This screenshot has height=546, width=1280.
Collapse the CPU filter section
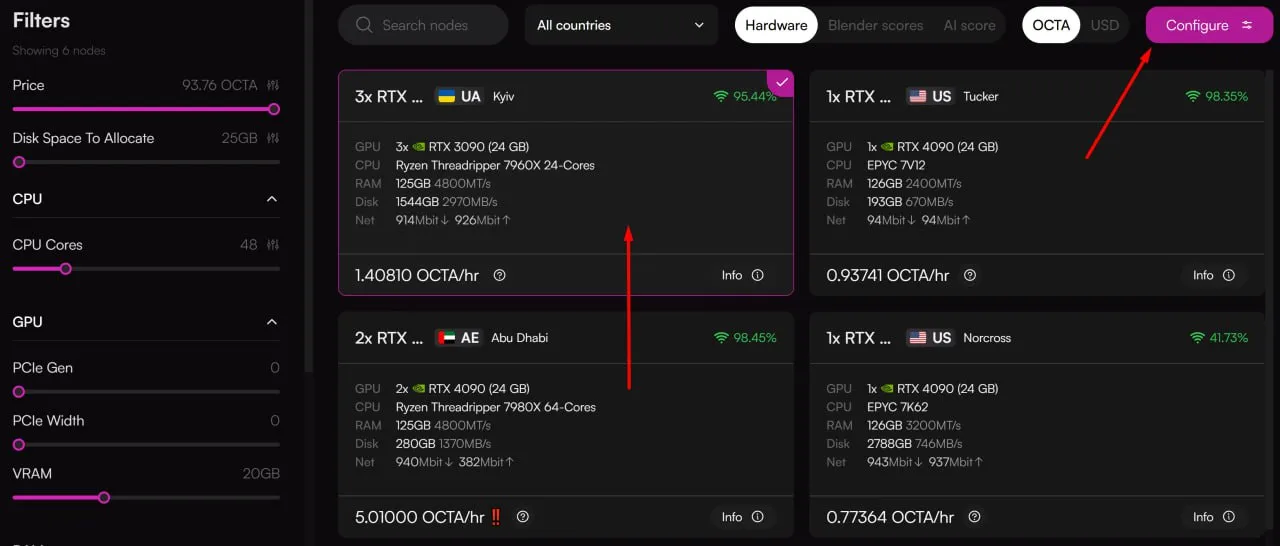tap(272, 199)
